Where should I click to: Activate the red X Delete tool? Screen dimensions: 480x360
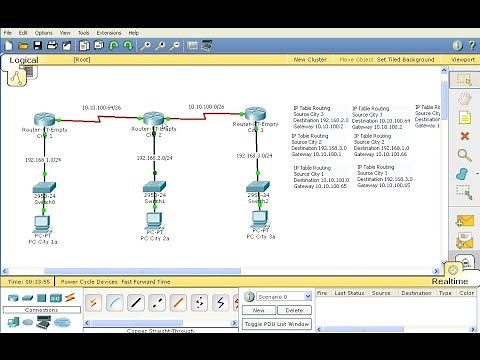coord(465,136)
